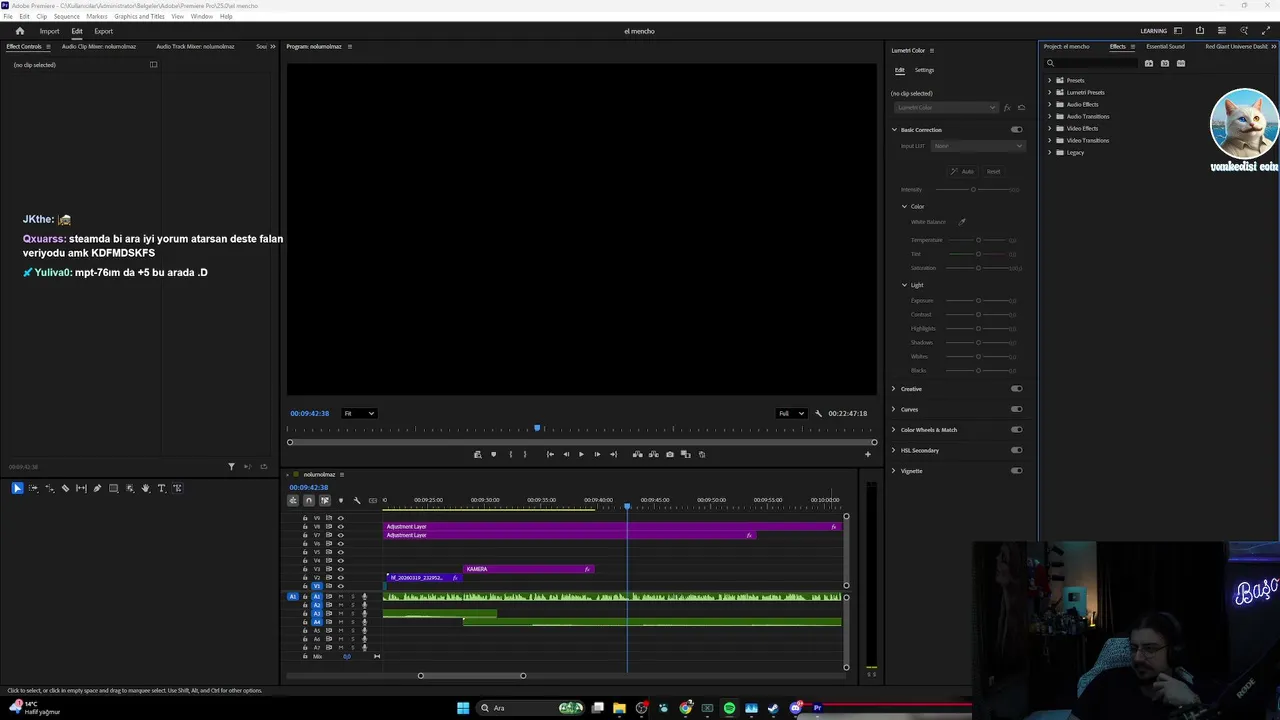Expand the Lumetri Presets folder
1280x720 pixels.
[1049, 92]
